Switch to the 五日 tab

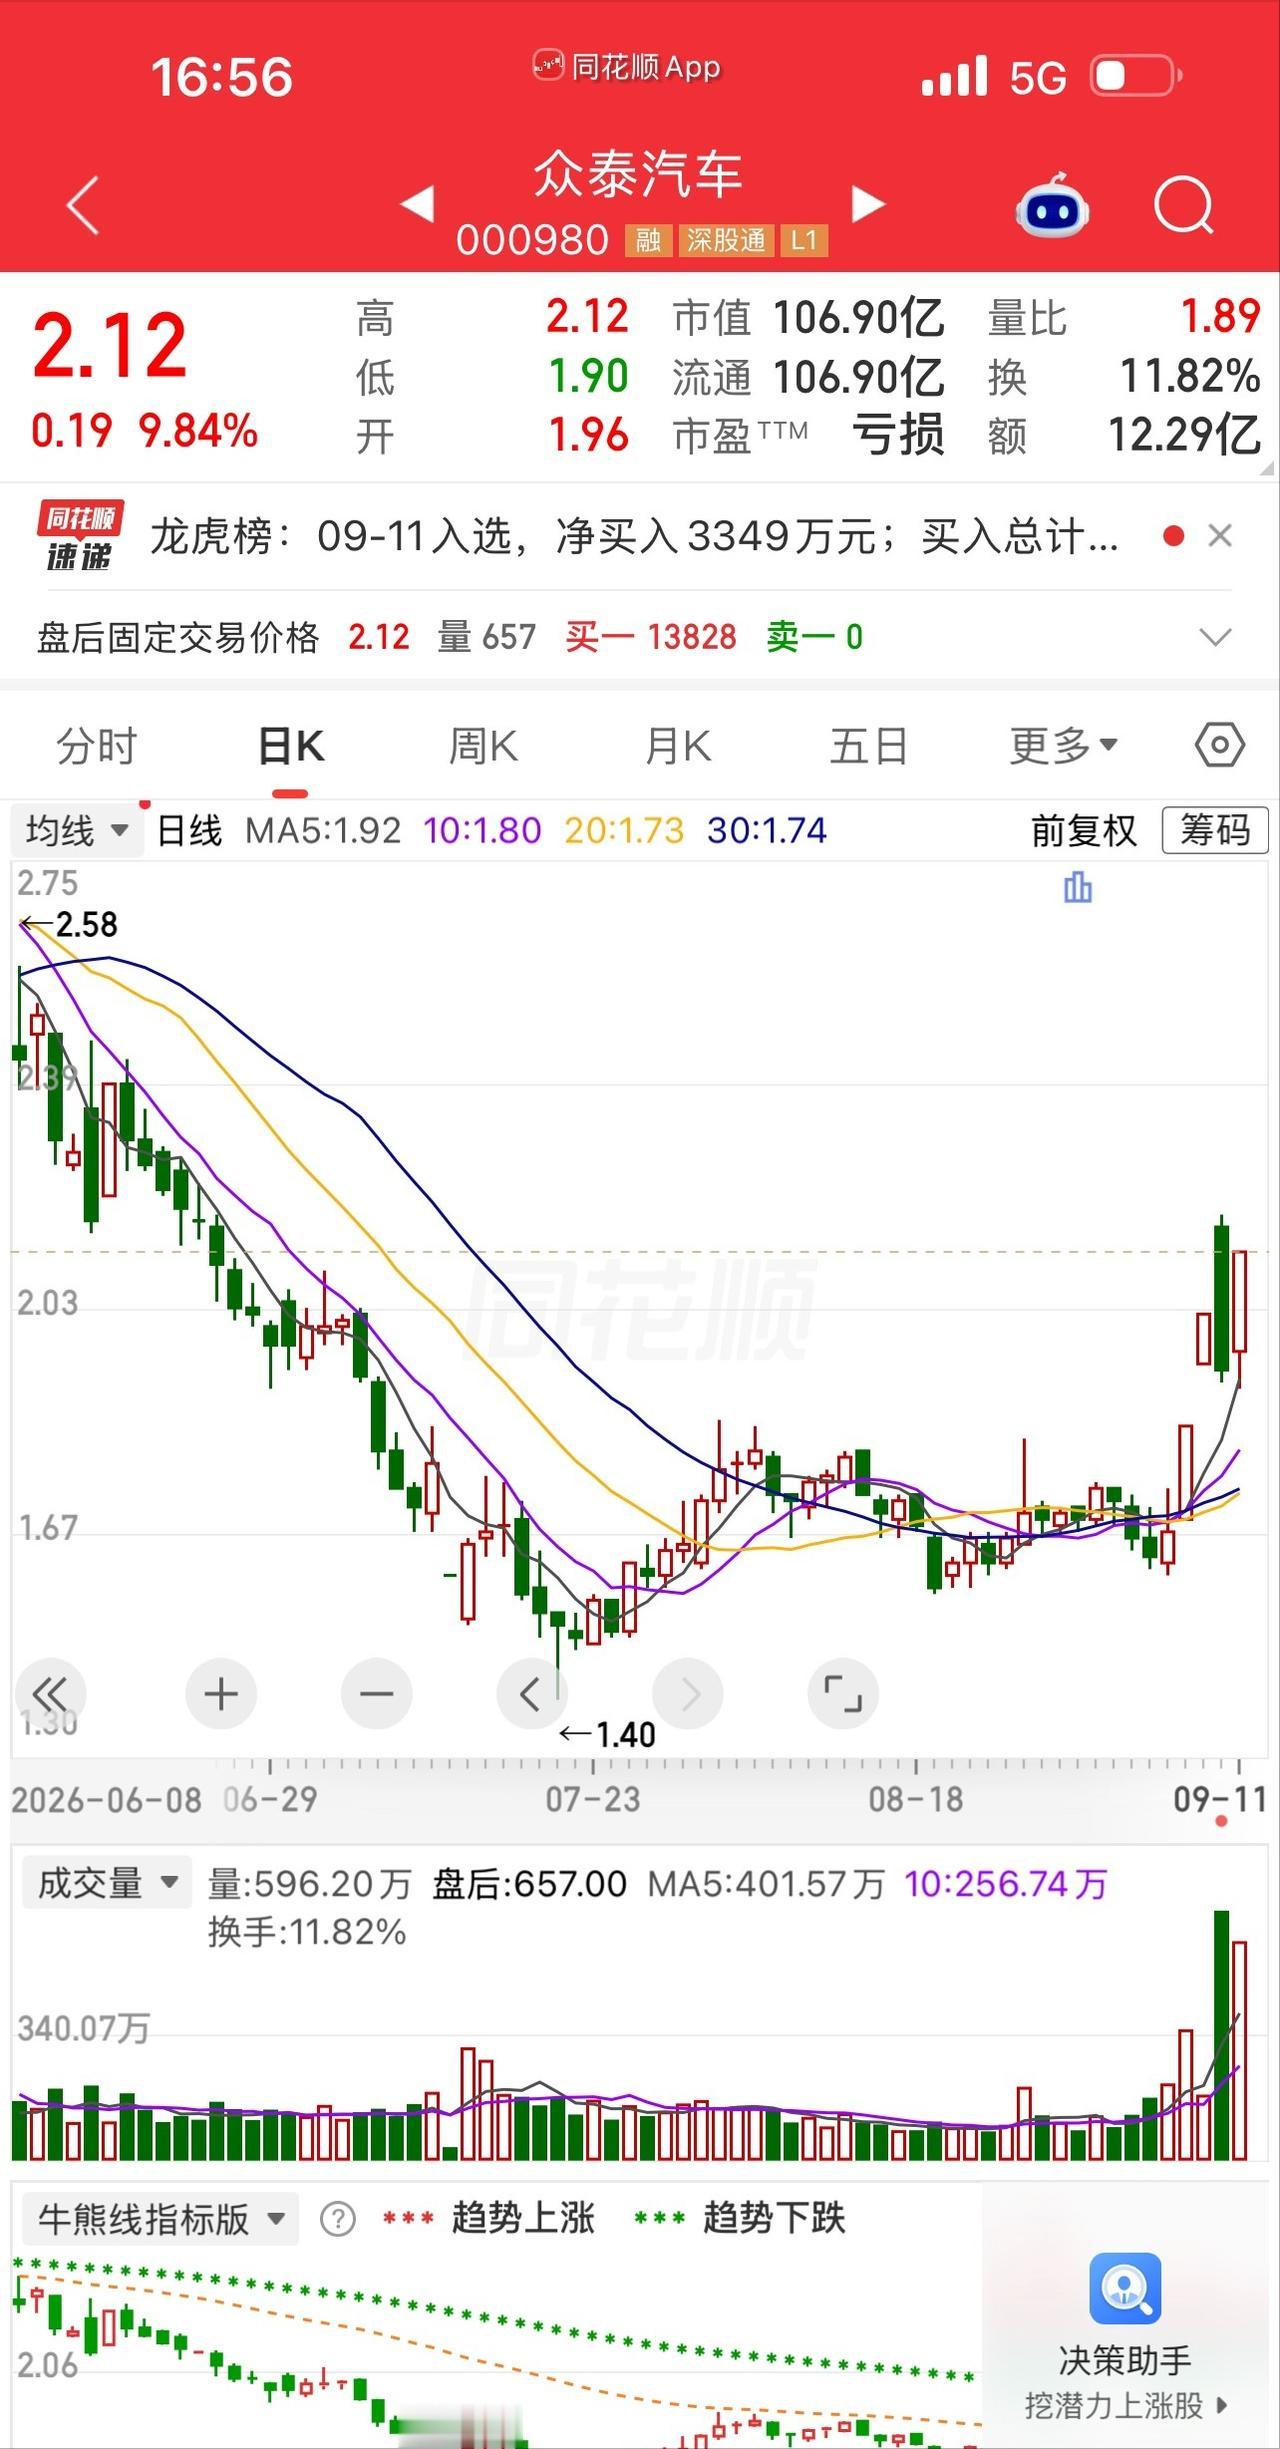tap(868, 746)
